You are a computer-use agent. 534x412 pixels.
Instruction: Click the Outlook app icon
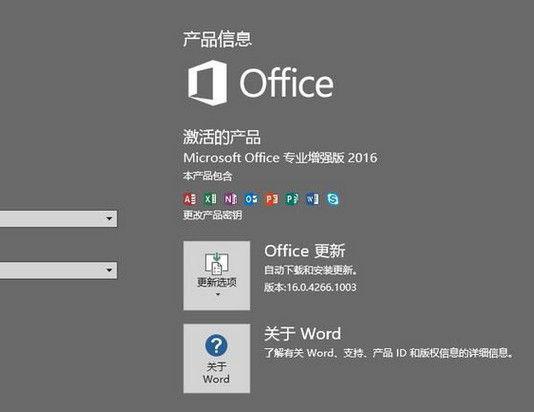[251, 199]
